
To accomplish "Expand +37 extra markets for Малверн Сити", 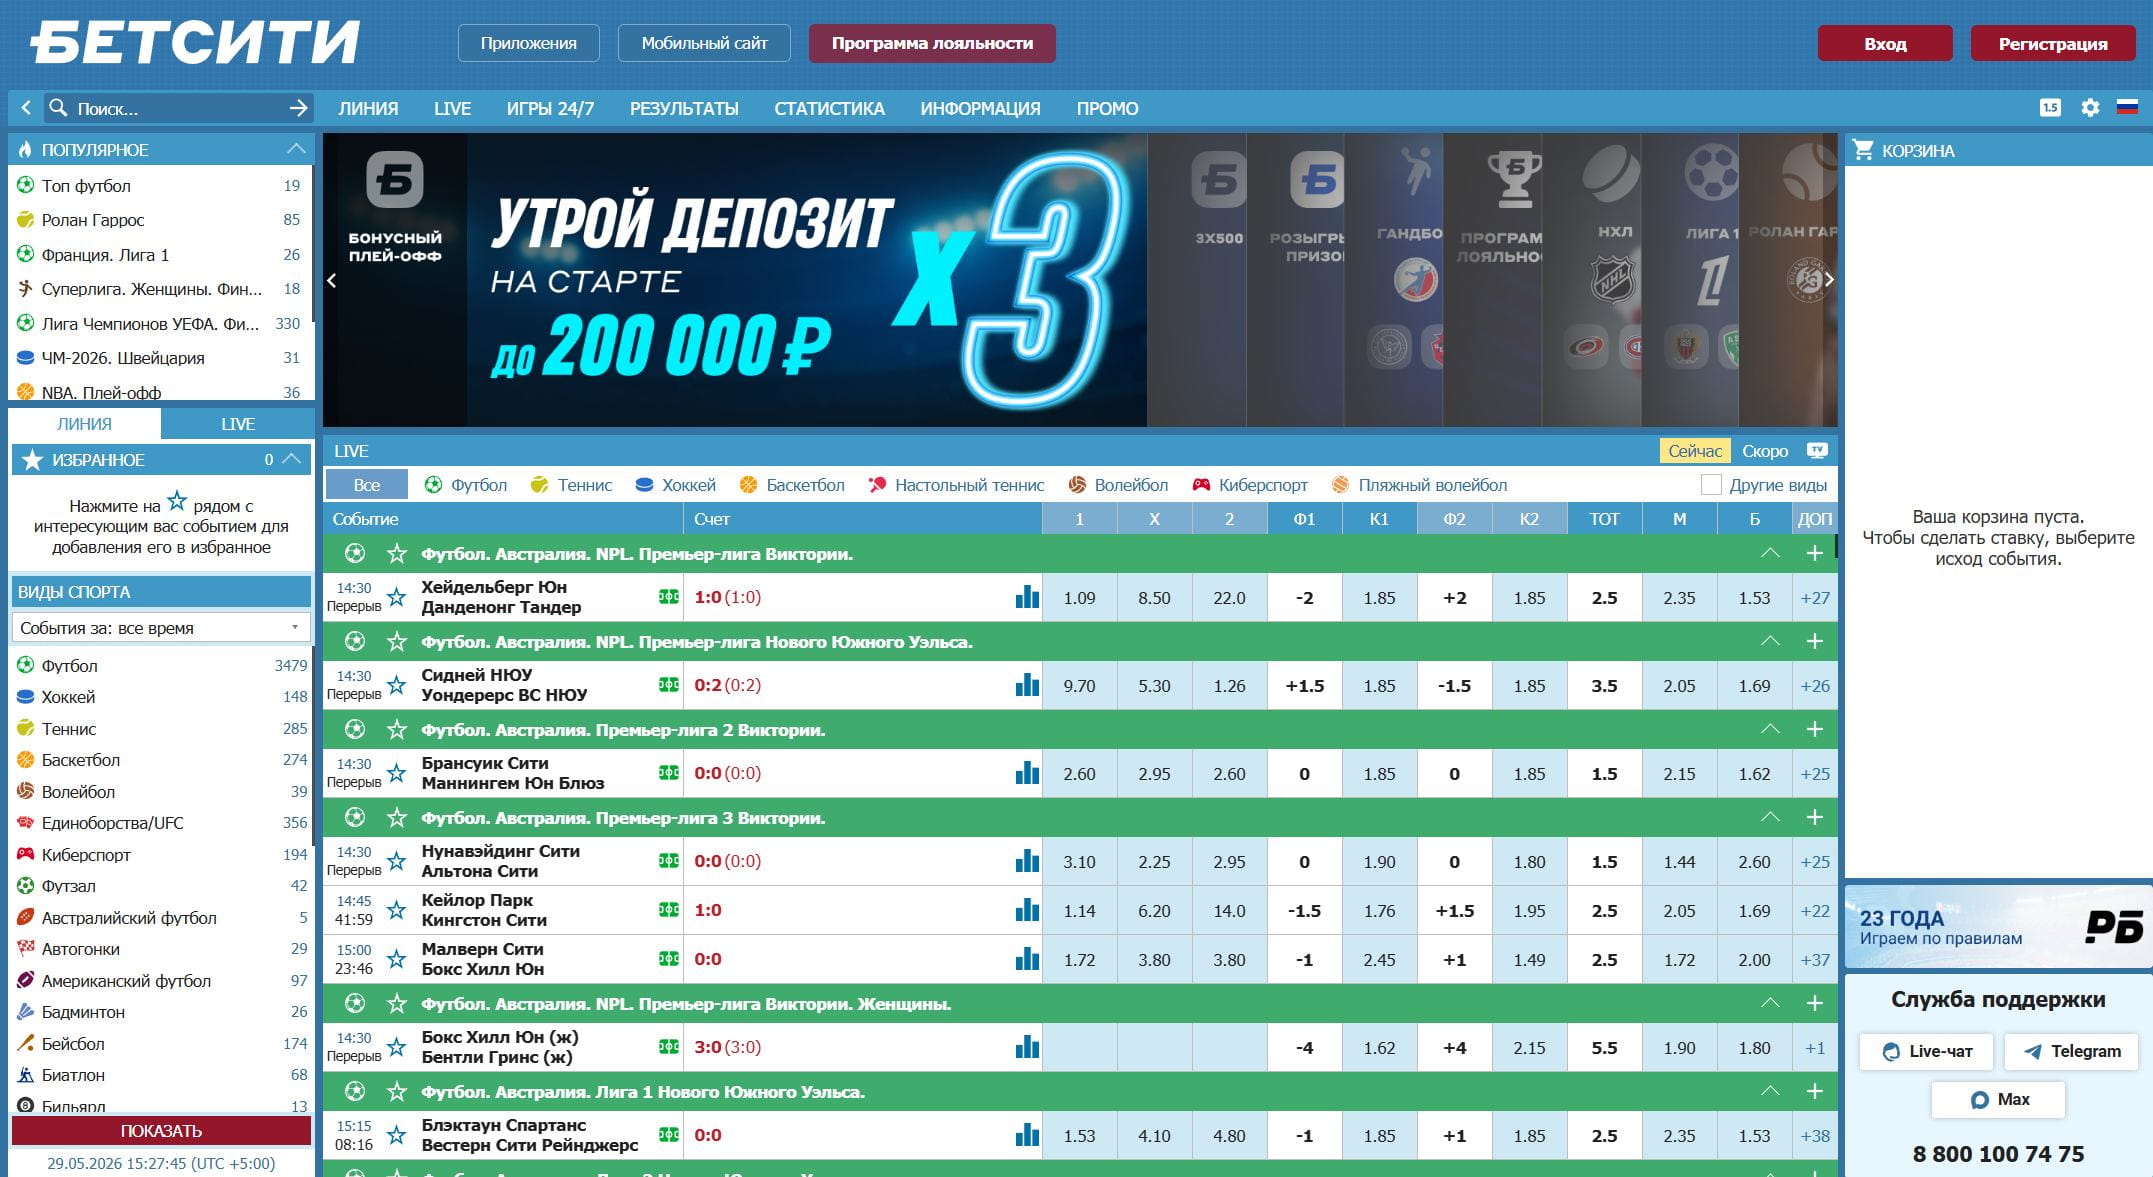I will [1815, 960].
